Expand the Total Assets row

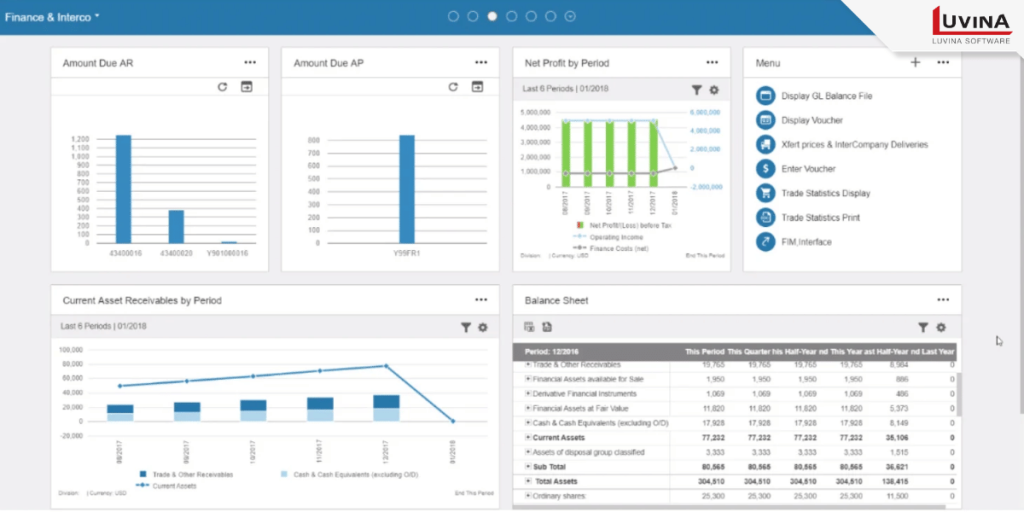point(528,481)
